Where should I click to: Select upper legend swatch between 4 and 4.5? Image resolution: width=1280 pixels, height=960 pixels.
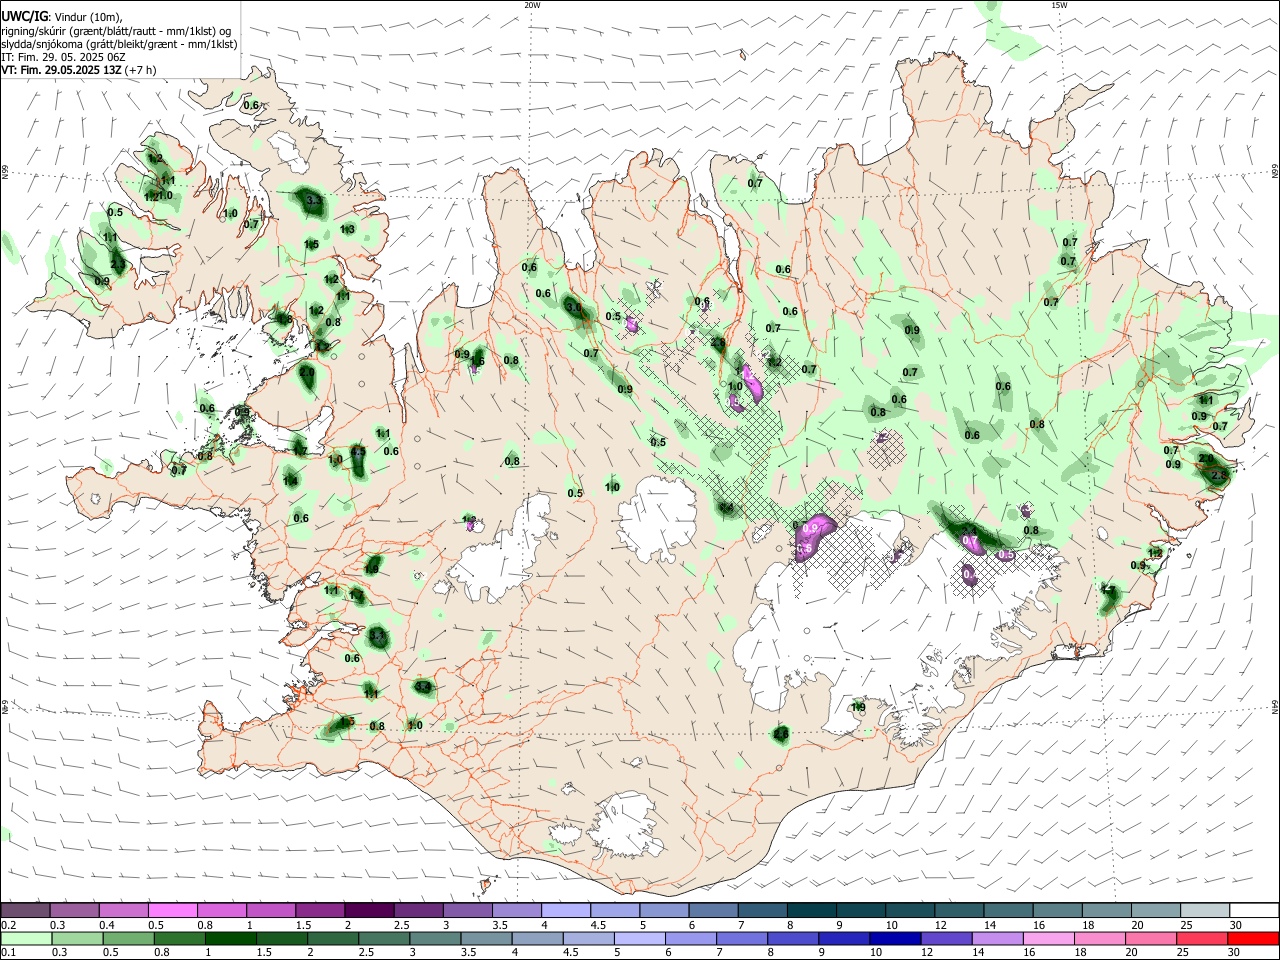(x=565, y=910)
